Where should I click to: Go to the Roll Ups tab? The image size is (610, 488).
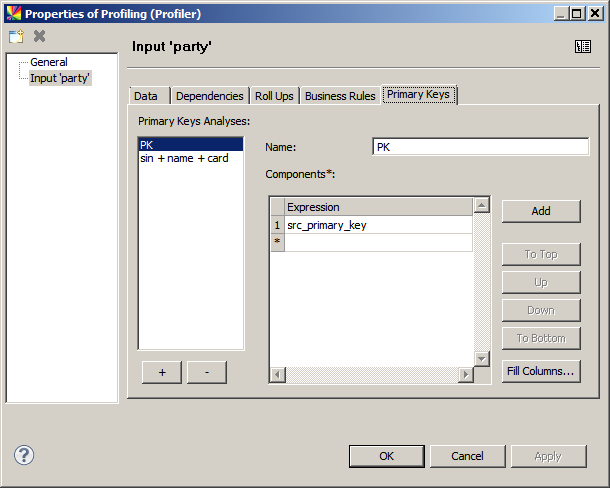pos(274,96)
